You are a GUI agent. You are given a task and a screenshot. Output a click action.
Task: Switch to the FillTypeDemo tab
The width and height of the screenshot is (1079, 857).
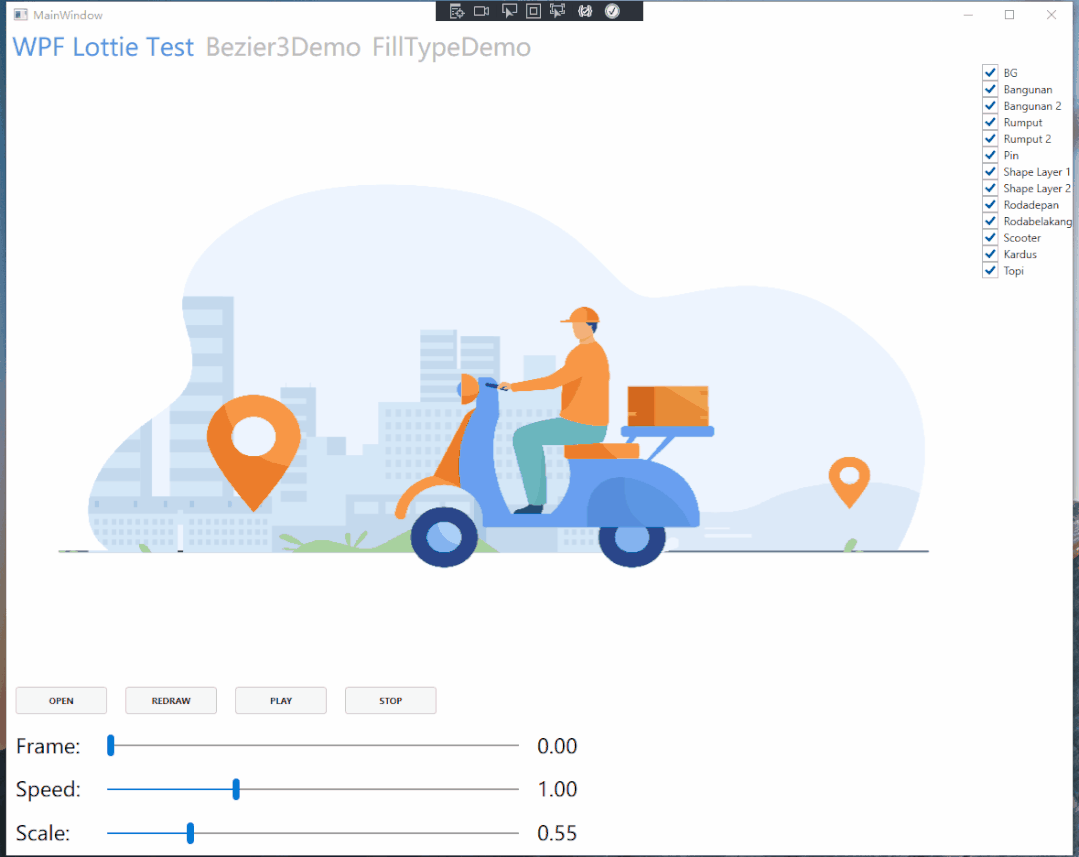pyautogui.click(x=451, y=47)
